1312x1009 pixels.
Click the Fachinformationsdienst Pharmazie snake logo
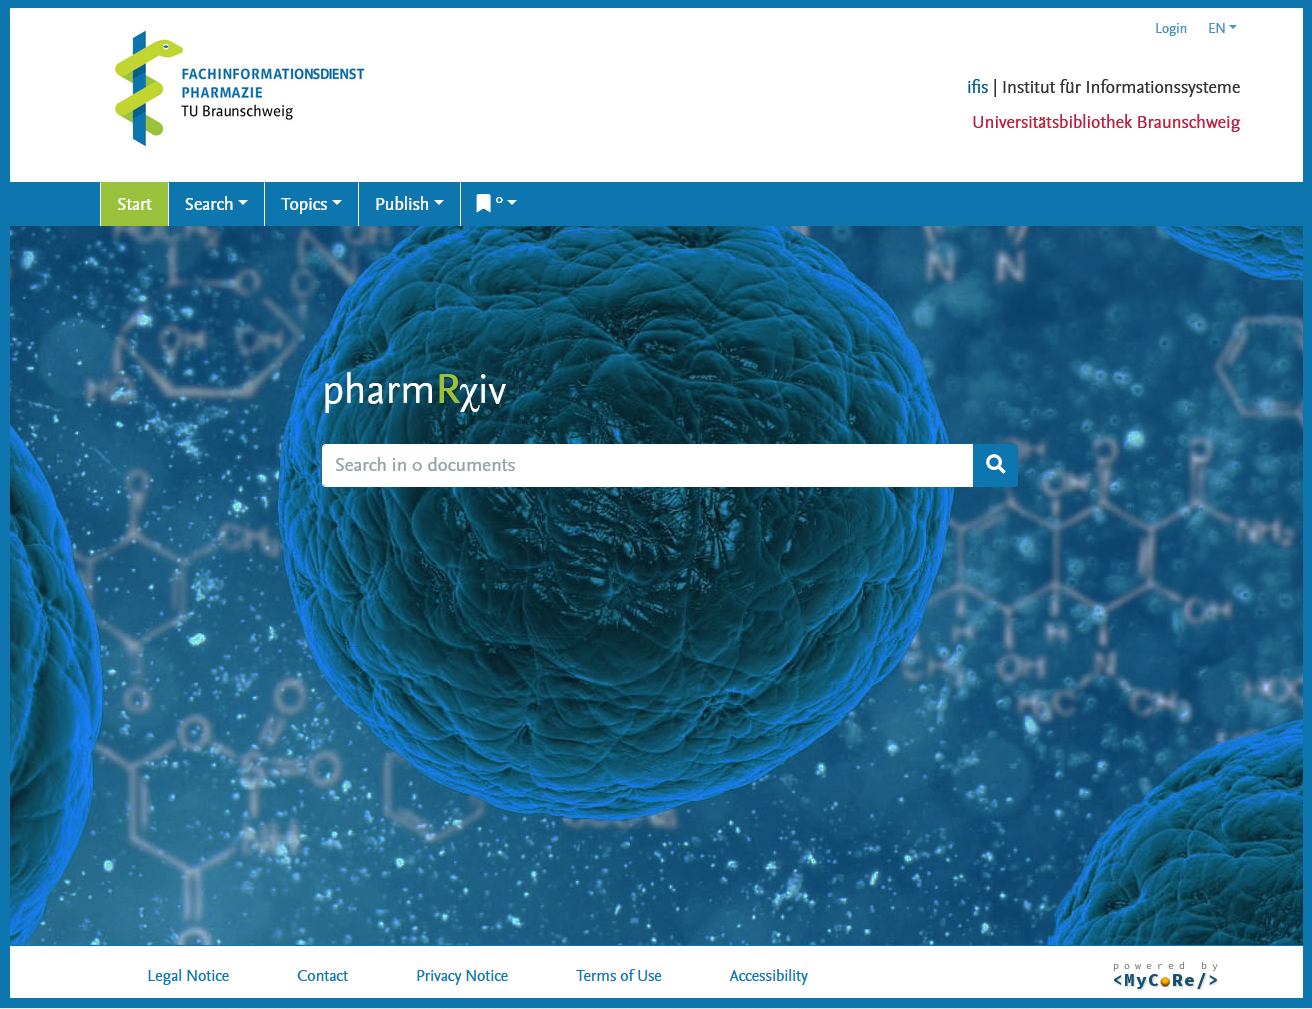[x=148, y=89]
